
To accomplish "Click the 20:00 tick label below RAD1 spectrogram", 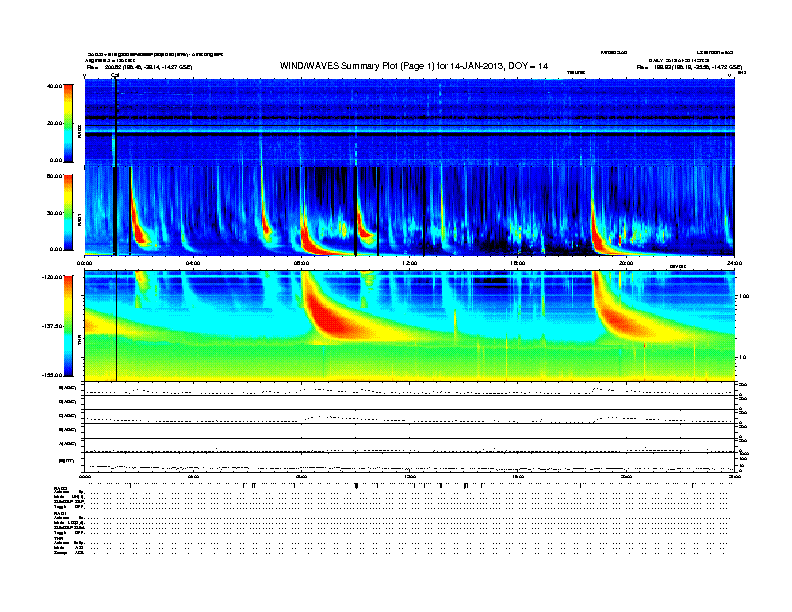I will [626, 263].
